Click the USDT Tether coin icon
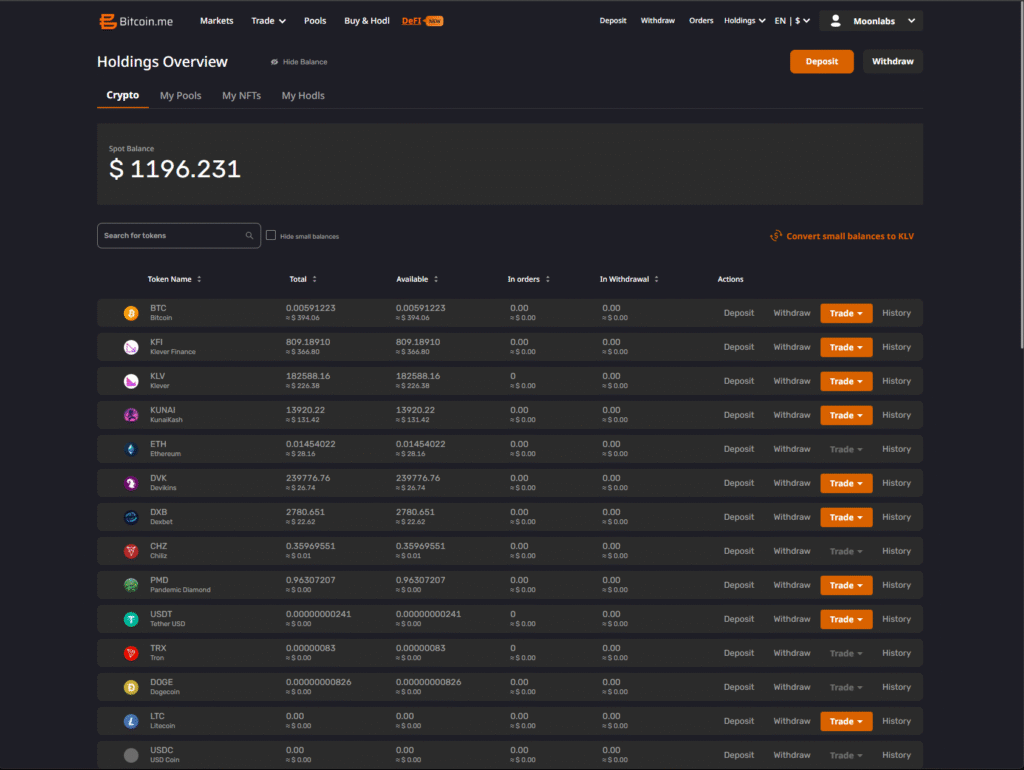 (x=131, y=619)
